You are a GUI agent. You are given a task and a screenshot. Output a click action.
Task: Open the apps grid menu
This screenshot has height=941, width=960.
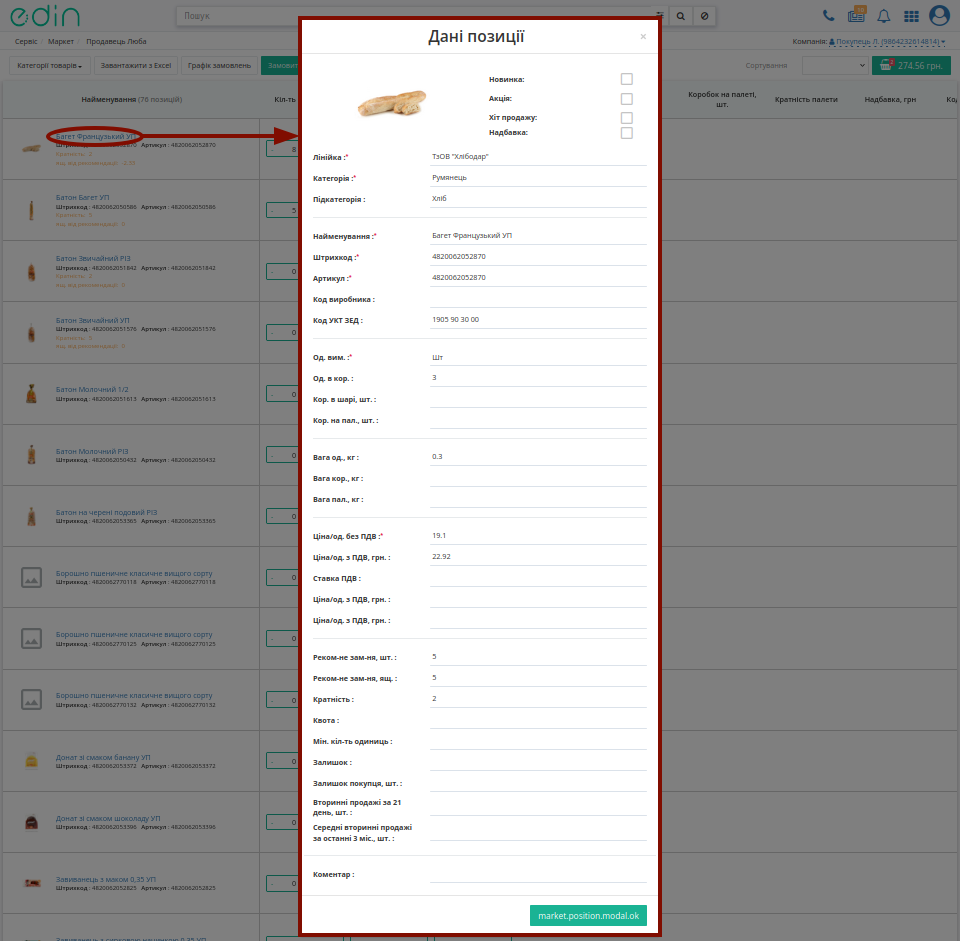[911, 17]
